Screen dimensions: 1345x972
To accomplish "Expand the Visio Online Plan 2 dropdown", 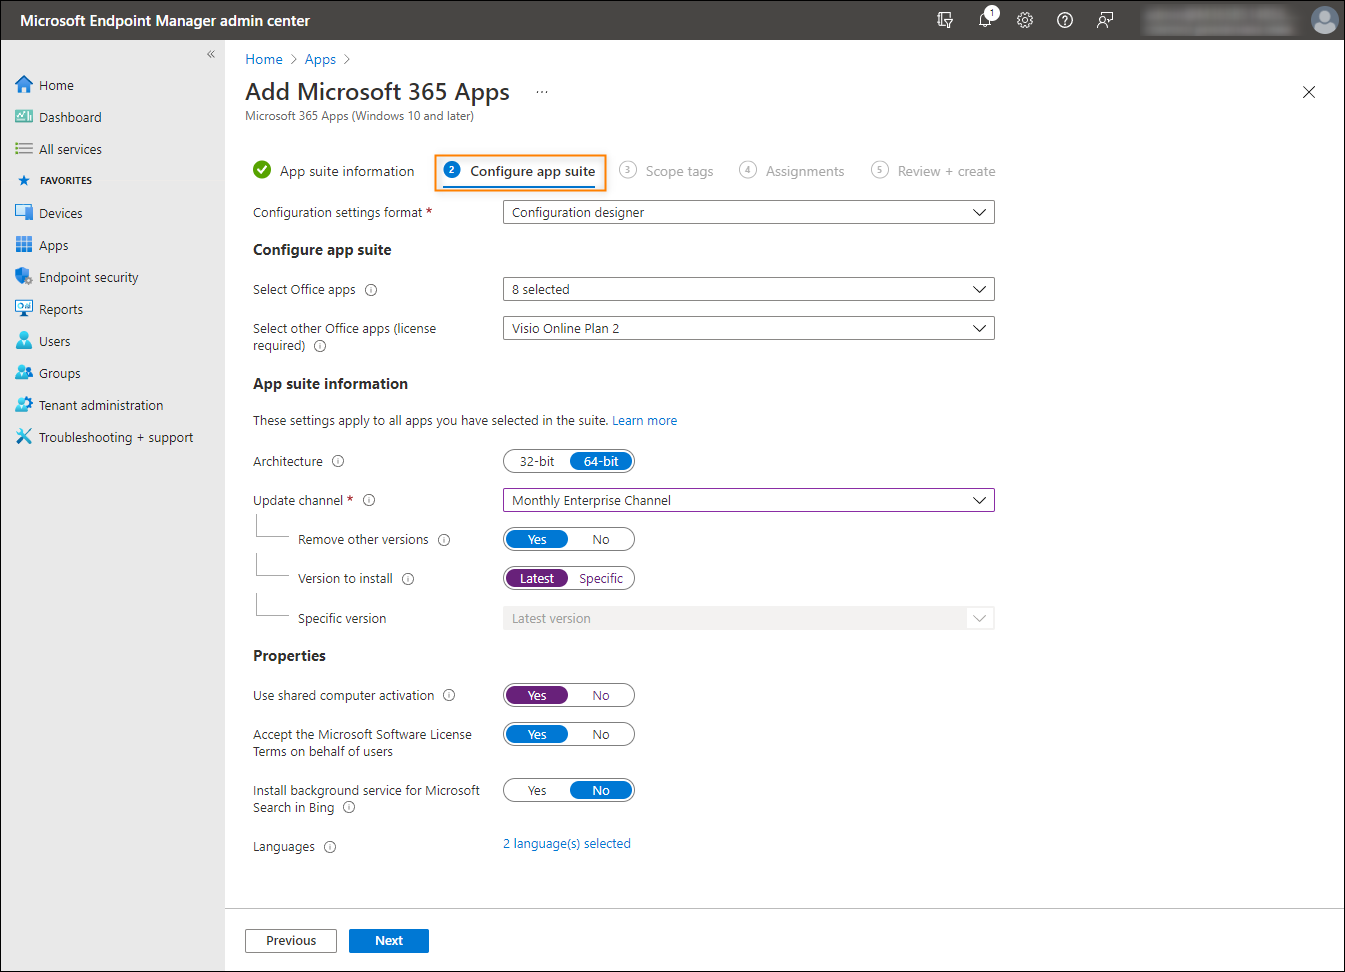I will coord(748,328).
